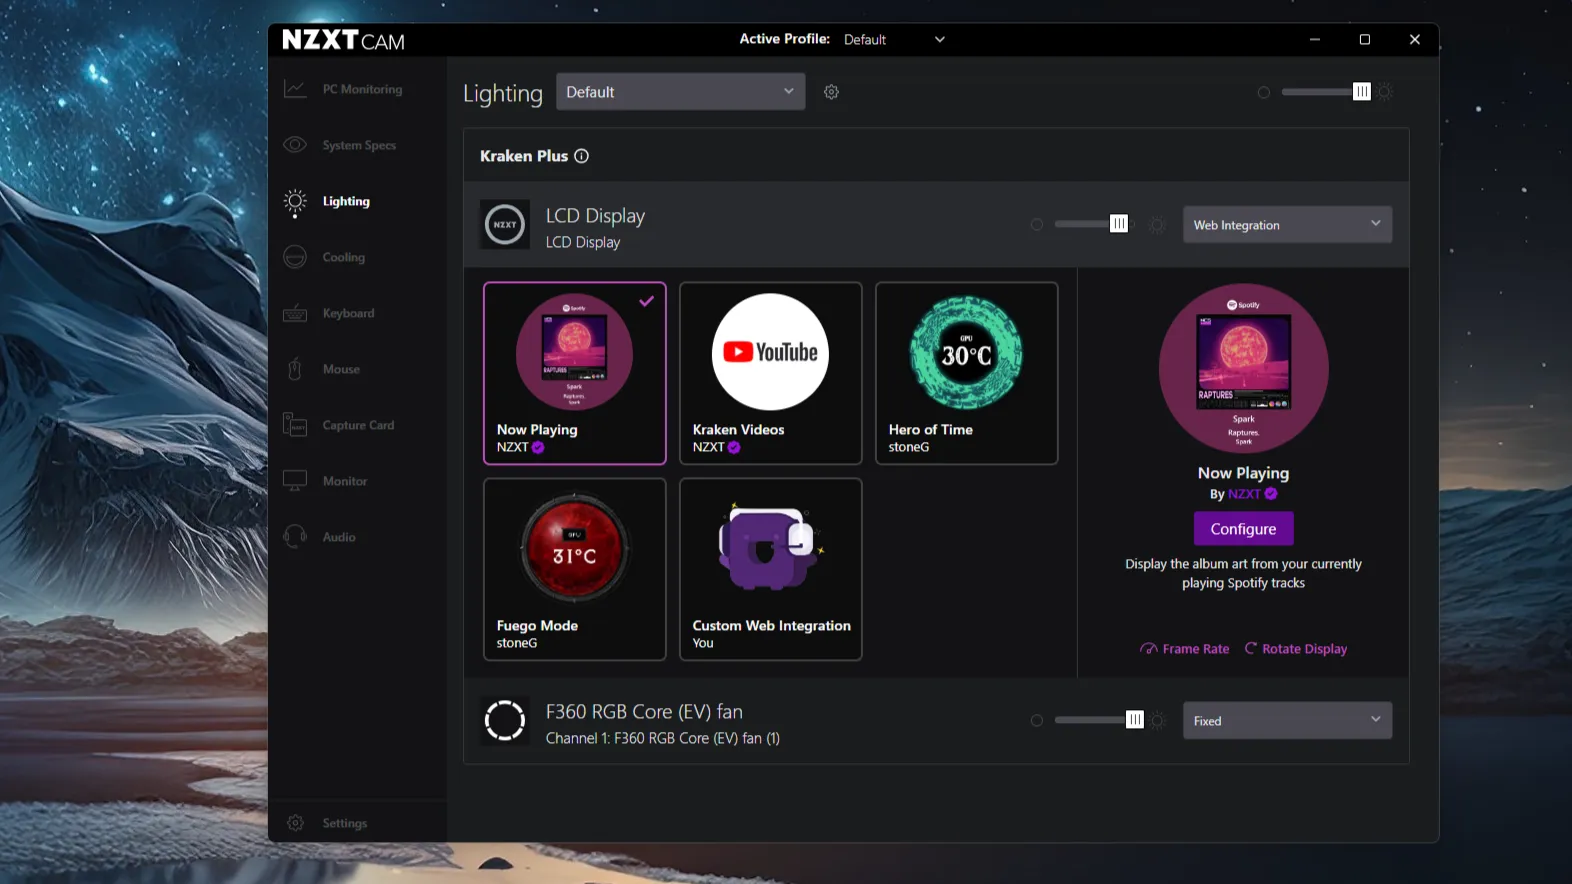The width and height of the screenshot is (1572, 884).
Task: Expand the Active Profile dropdown
Action: click(x=893, y=39)
